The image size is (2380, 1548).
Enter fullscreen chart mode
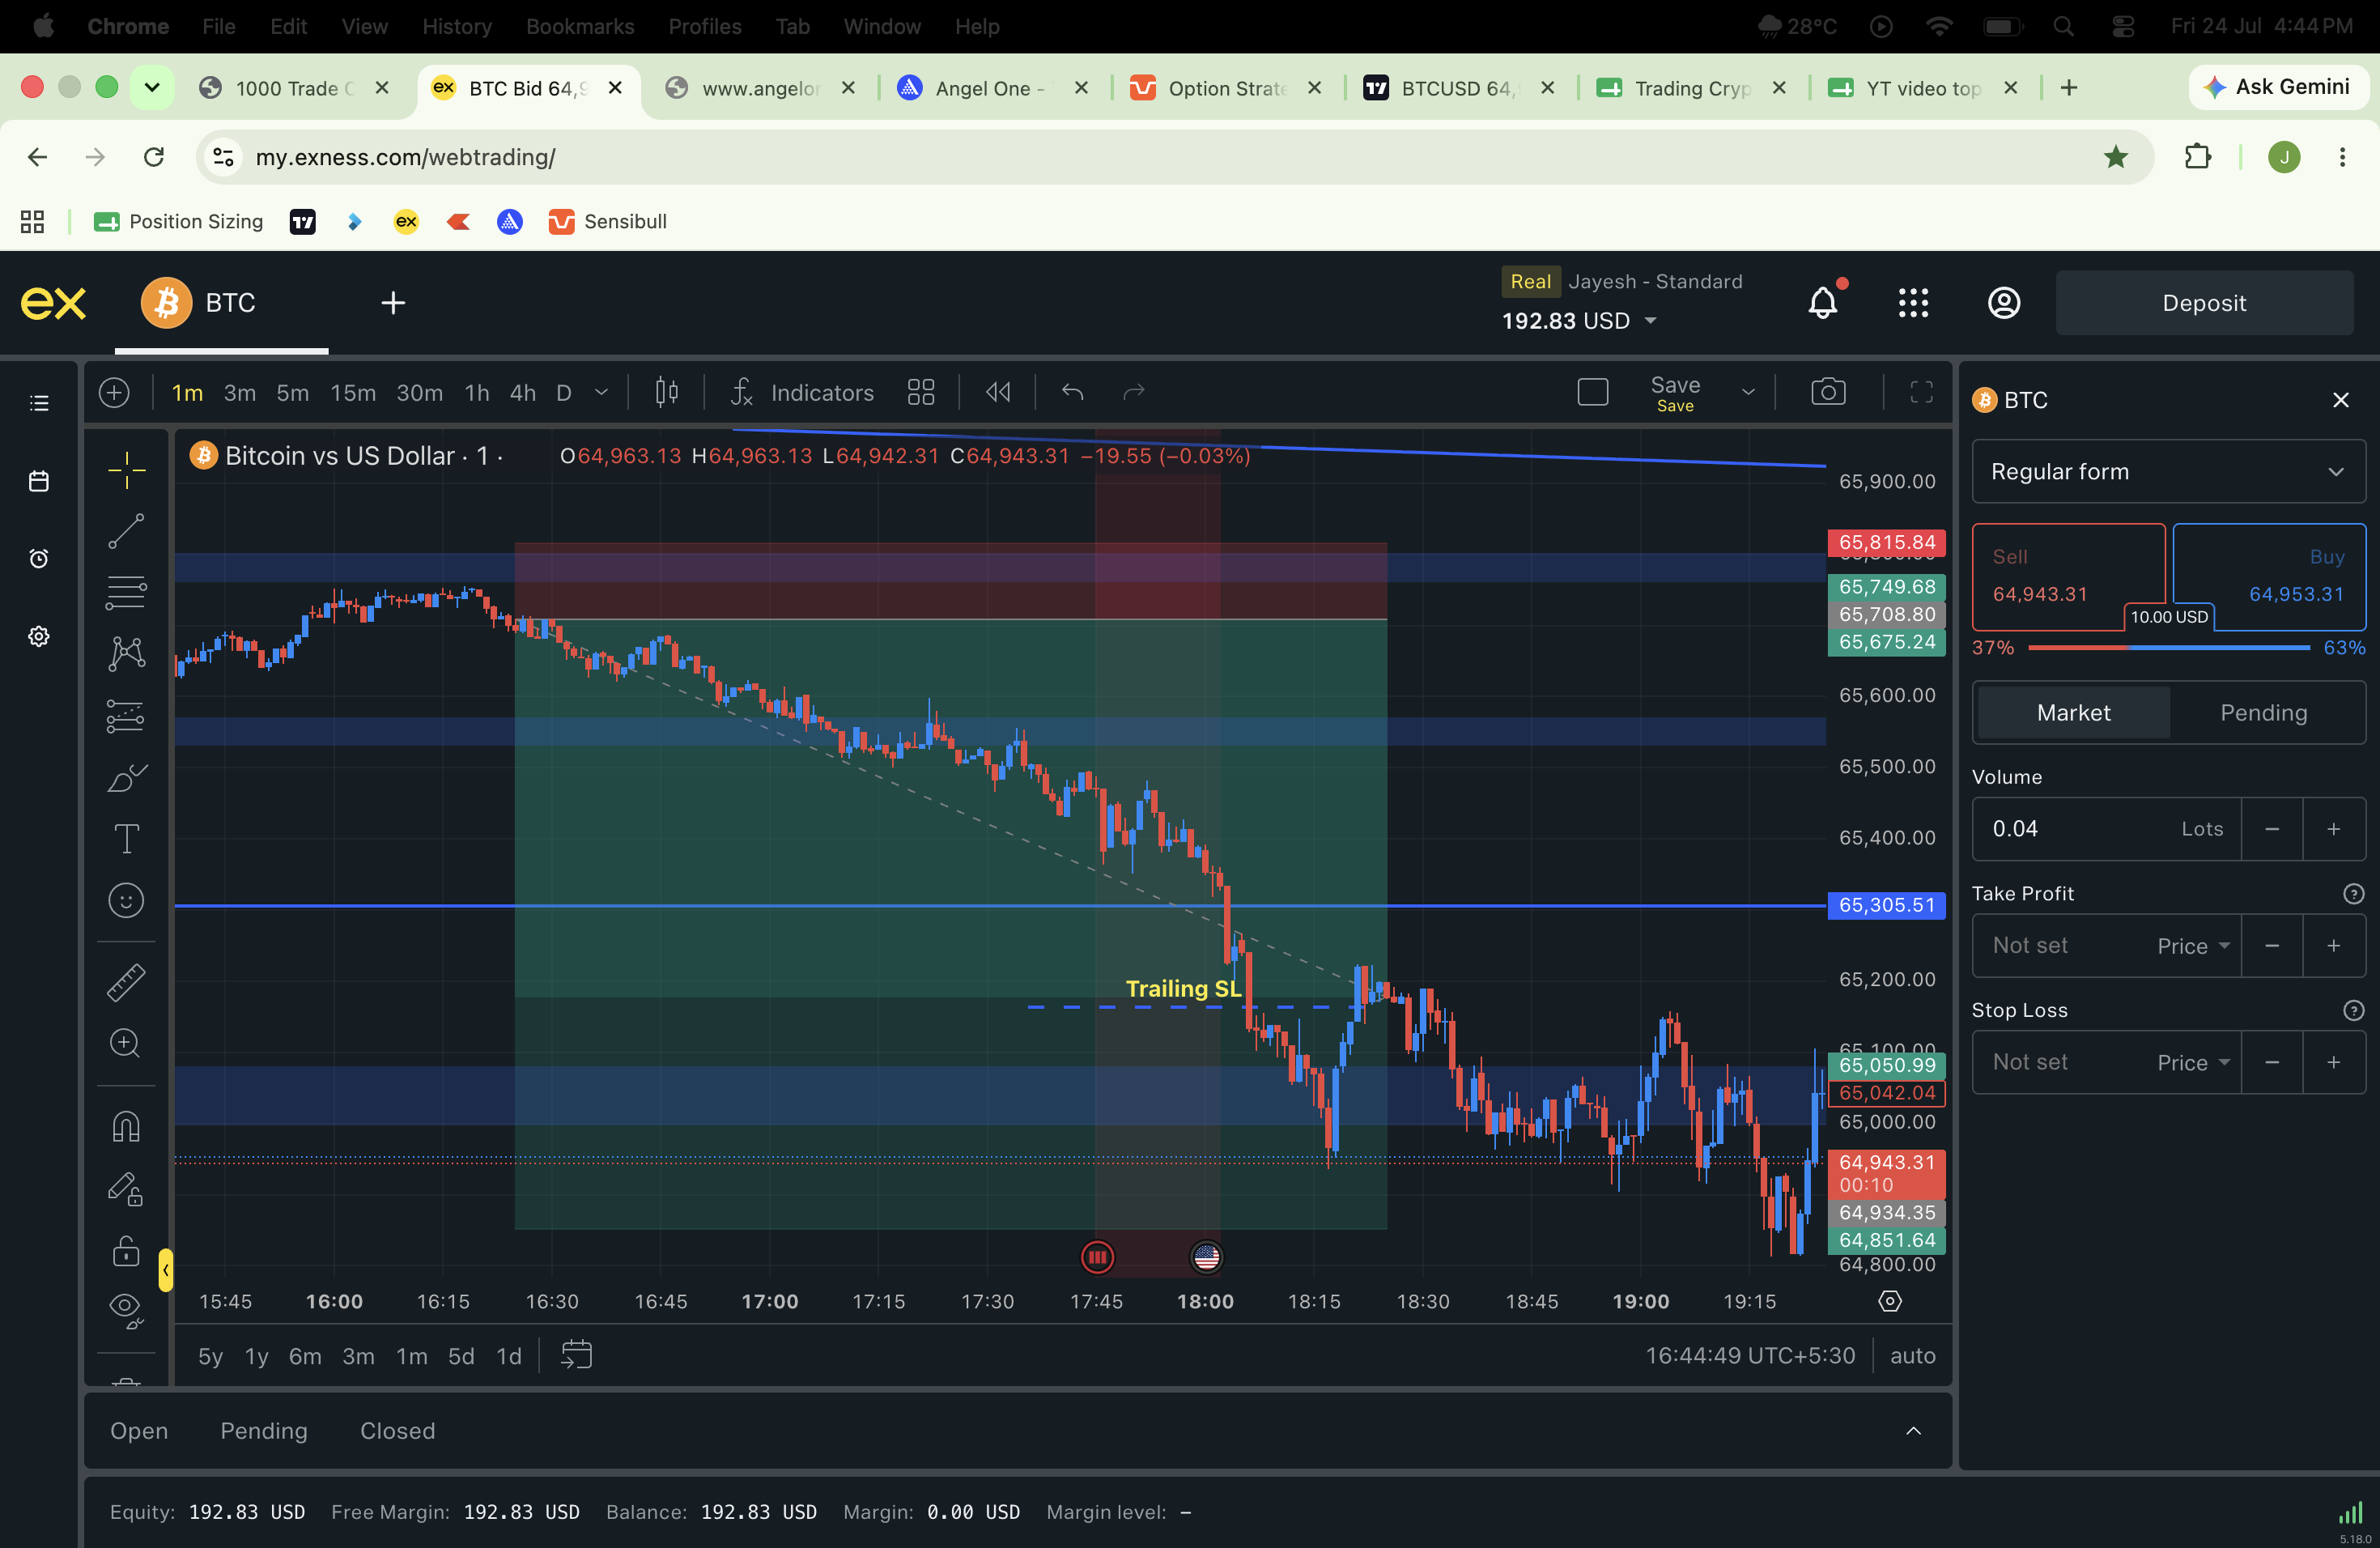[x=1921, y=392]
